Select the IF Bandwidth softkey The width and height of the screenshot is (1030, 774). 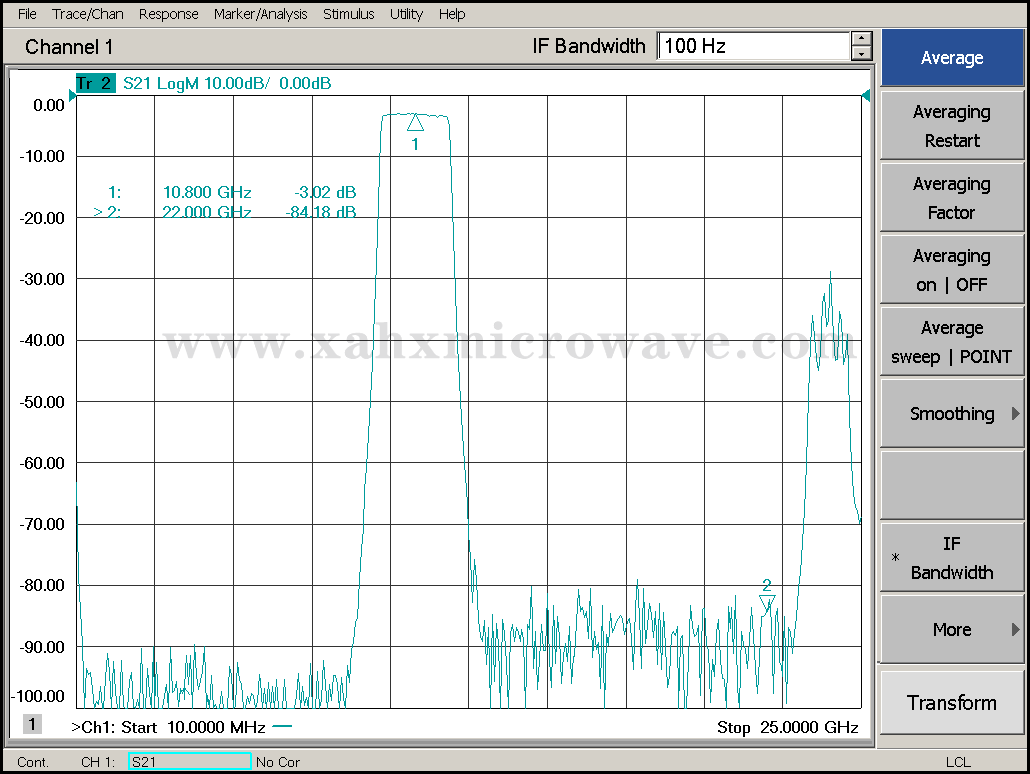point(952,558)
